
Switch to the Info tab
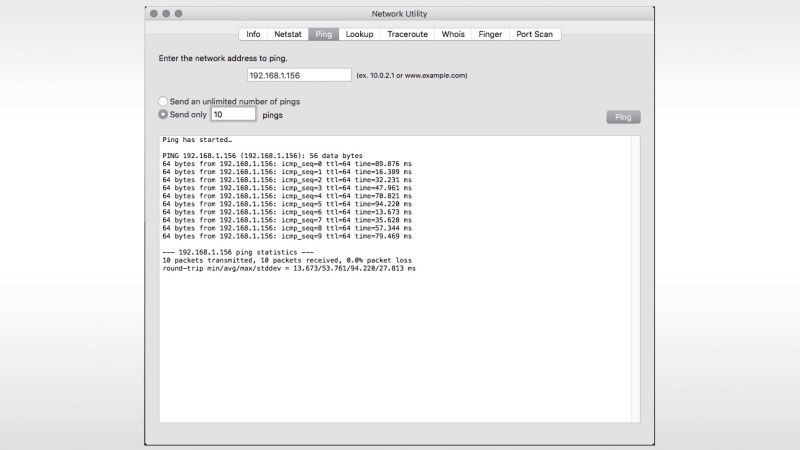pos(253,34)
